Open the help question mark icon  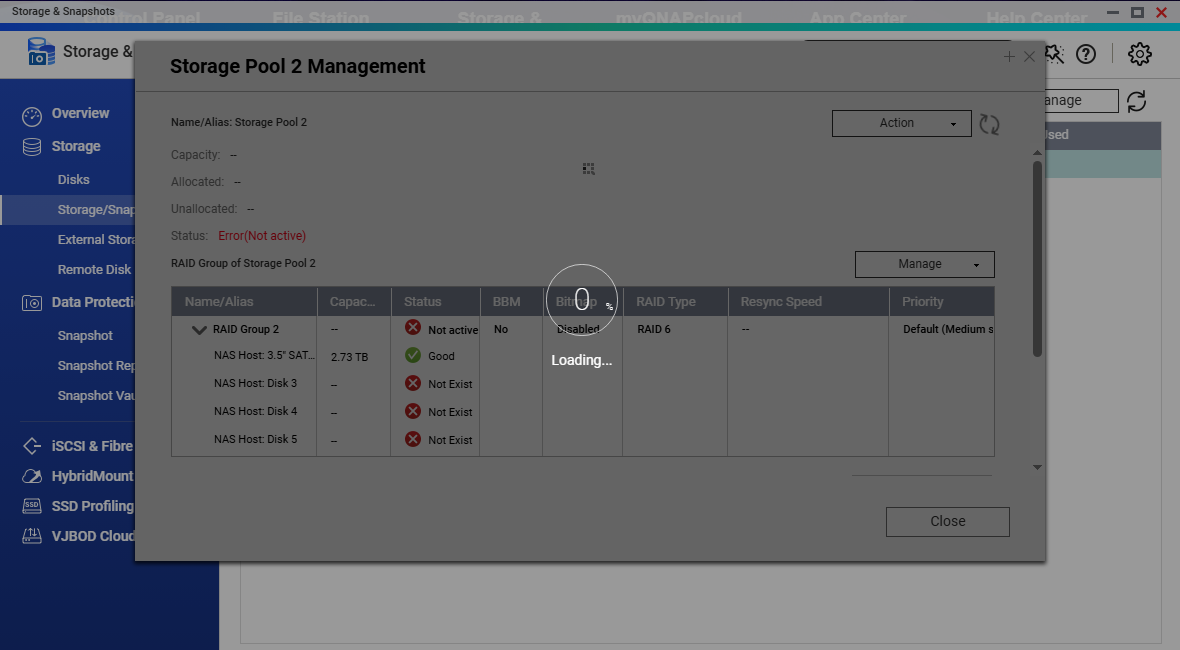point(1086,54)
